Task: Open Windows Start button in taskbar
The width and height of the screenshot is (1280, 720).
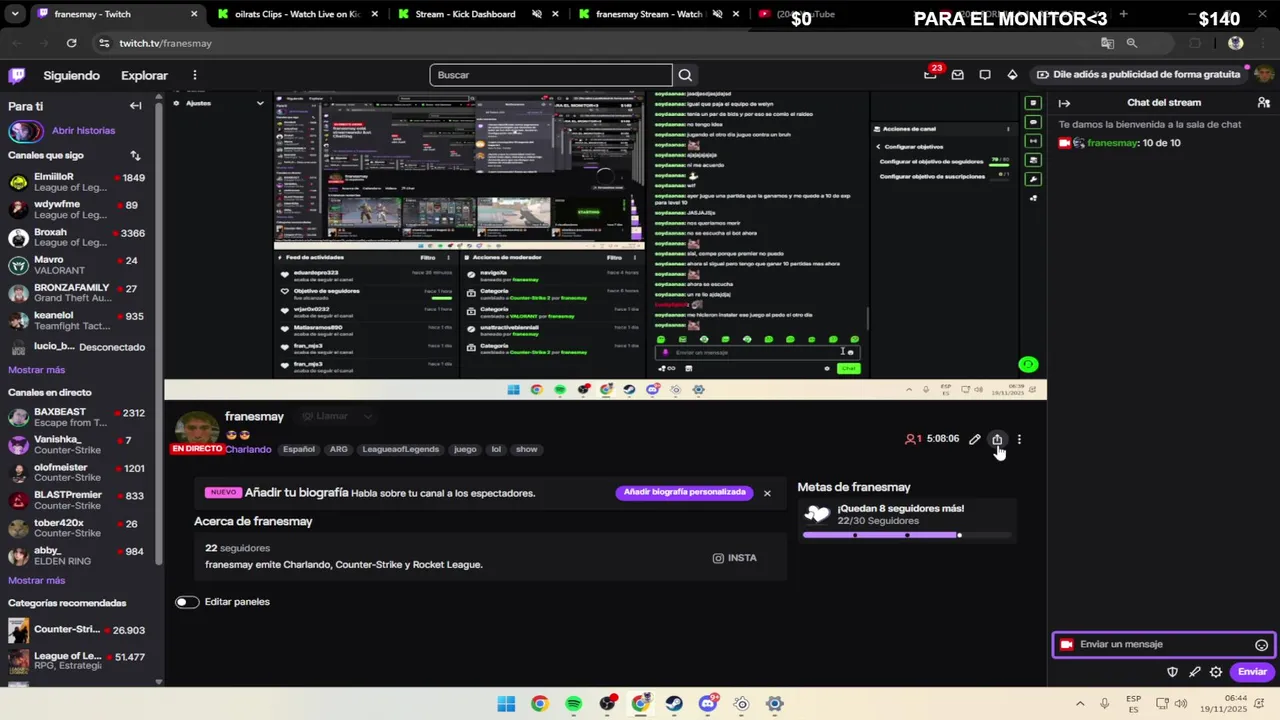Action: [x=506, y=704]
